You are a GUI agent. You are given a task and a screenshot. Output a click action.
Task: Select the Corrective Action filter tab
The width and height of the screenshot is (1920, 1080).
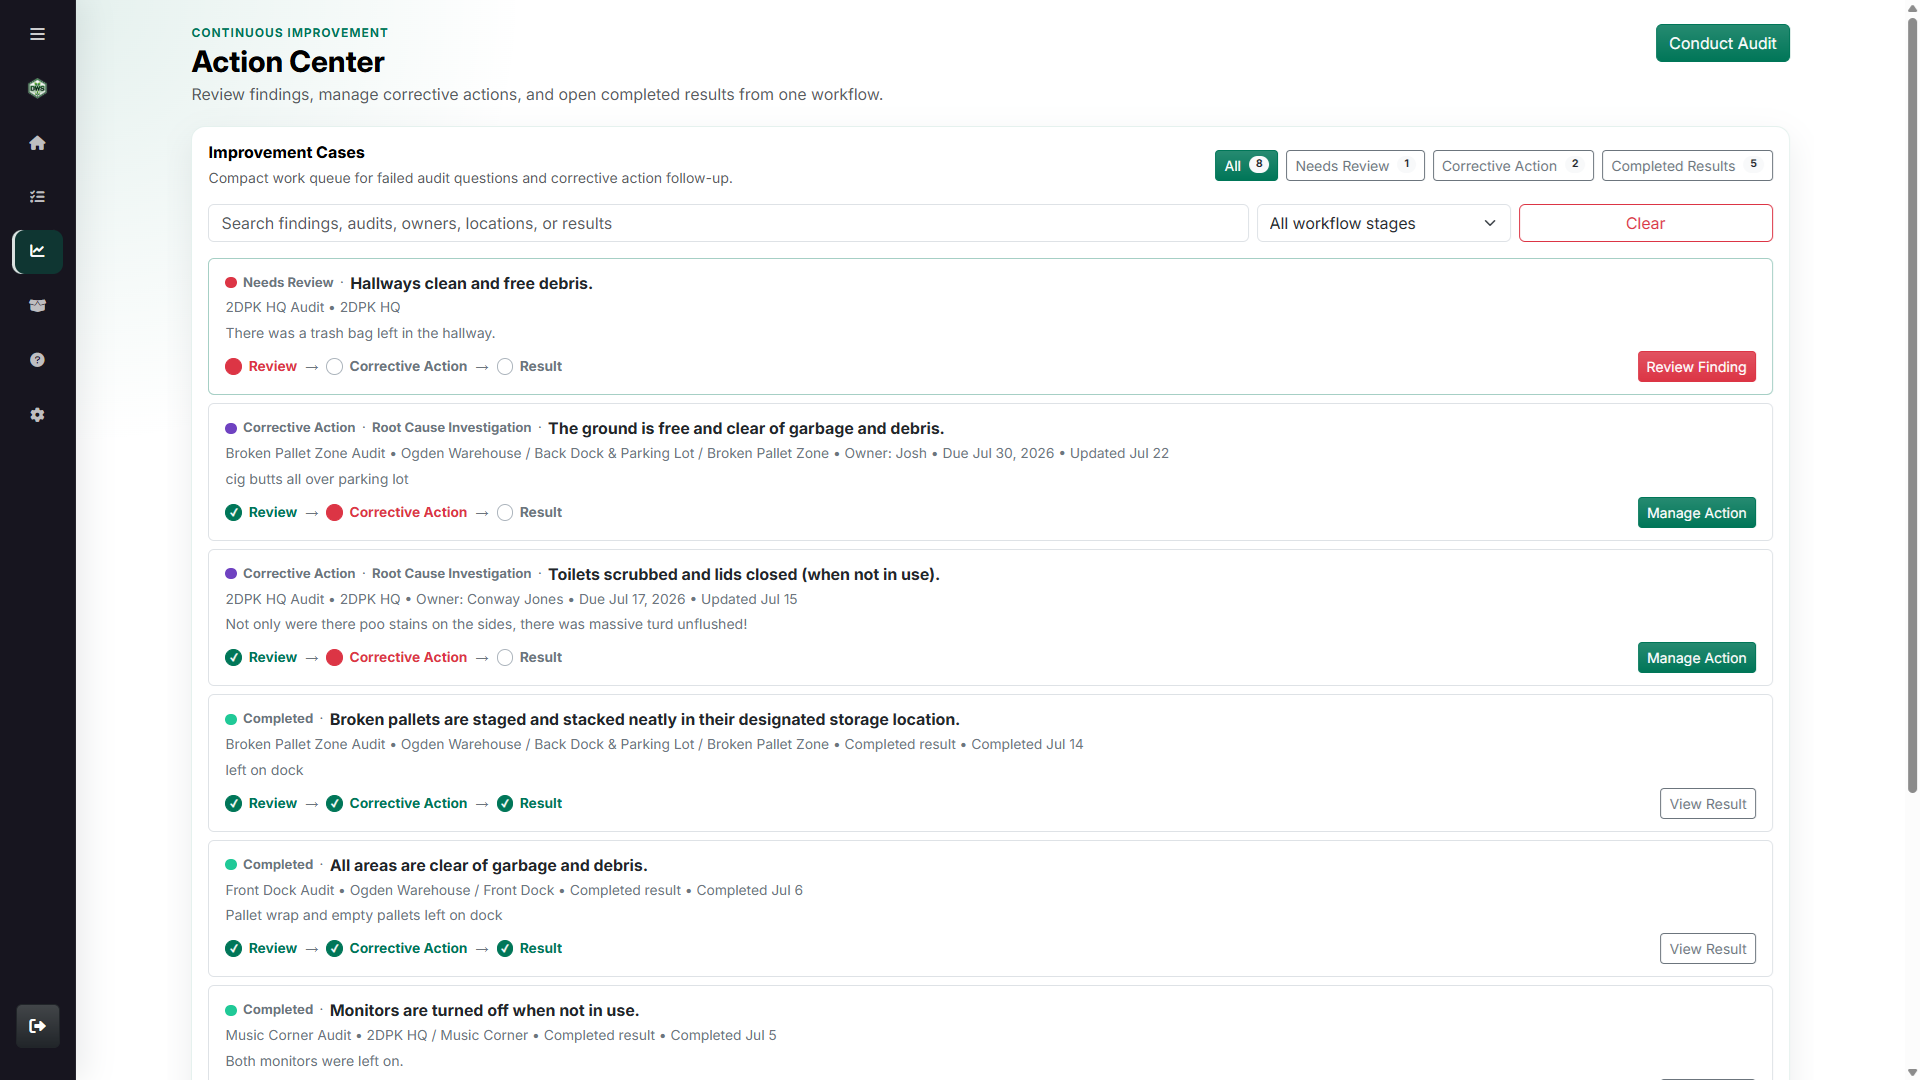point(1512,166)
